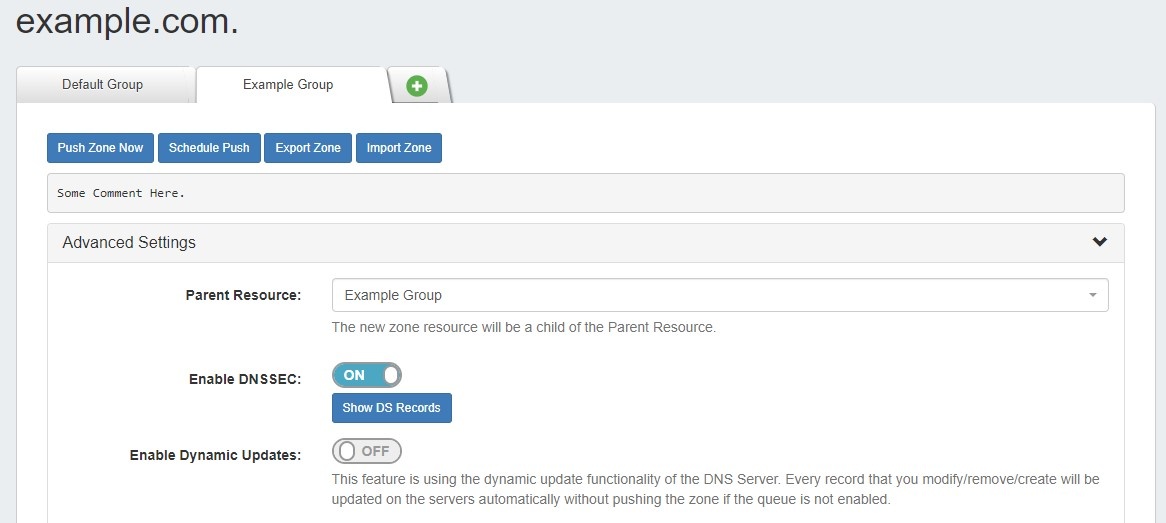Enable the Dynamic Updates toggle
1166x523 pixels.
click(x=367, y=451)
